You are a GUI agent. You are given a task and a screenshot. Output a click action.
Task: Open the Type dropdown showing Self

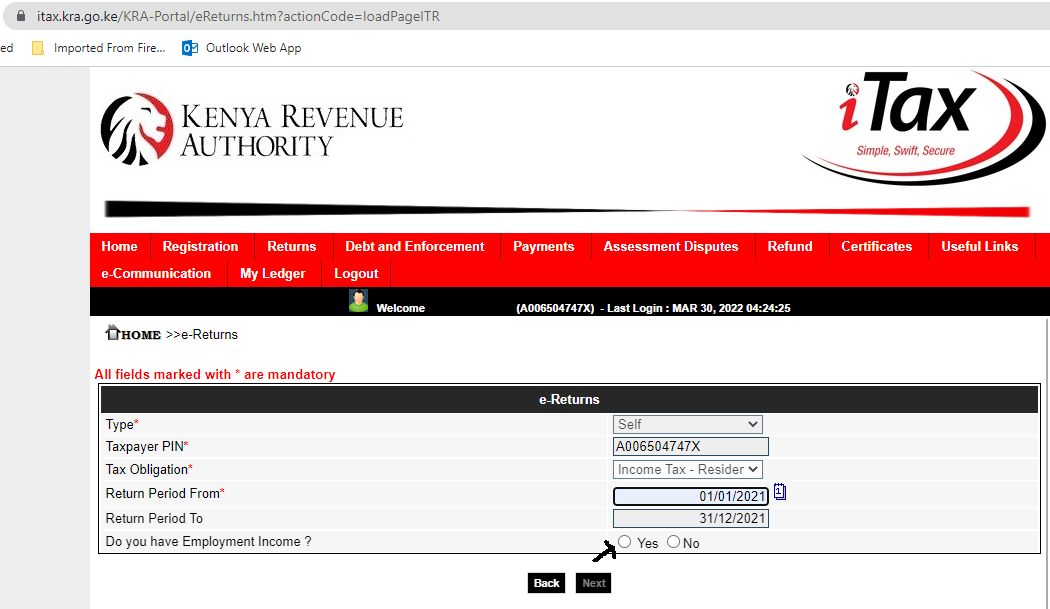coord(687,423)
